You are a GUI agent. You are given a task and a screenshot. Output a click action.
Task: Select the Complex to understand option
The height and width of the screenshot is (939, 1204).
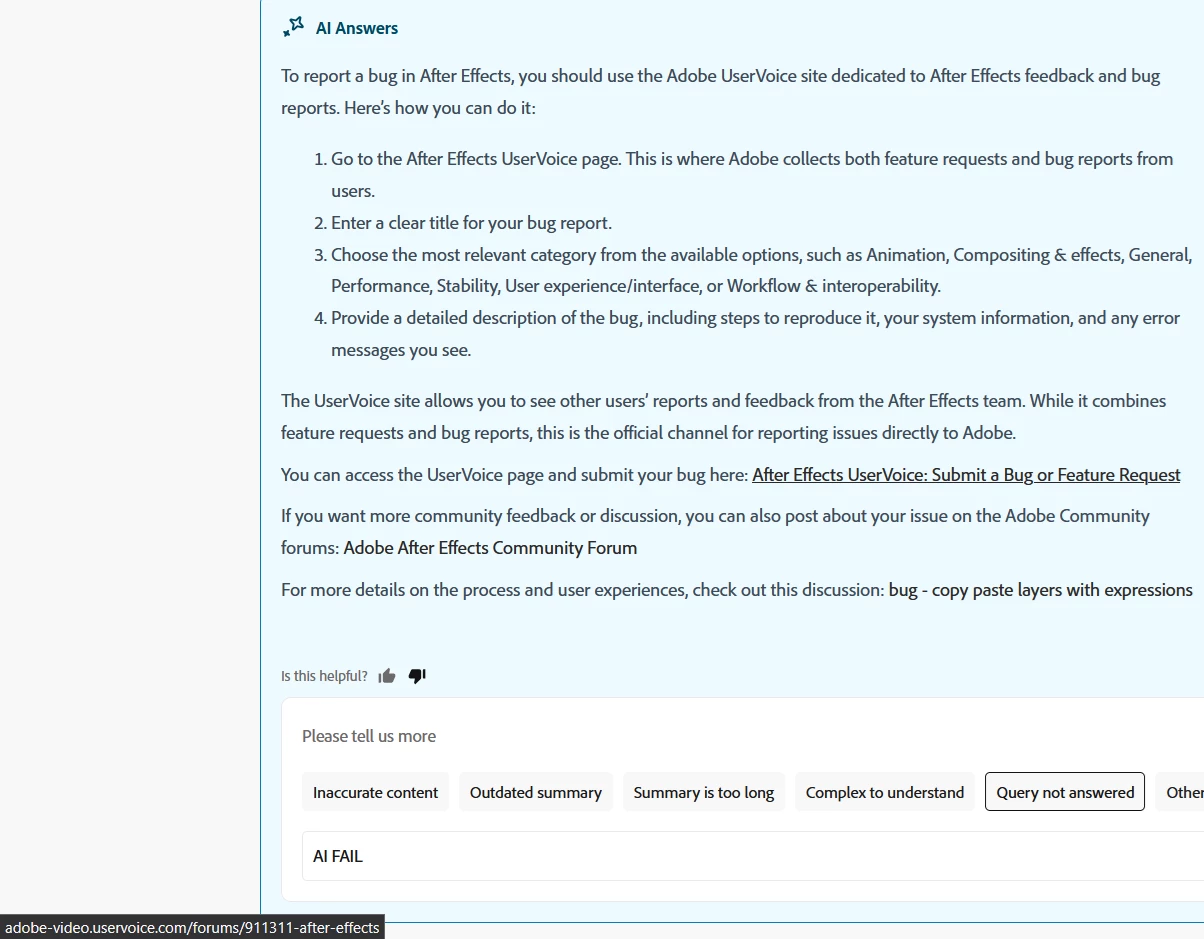885,792
